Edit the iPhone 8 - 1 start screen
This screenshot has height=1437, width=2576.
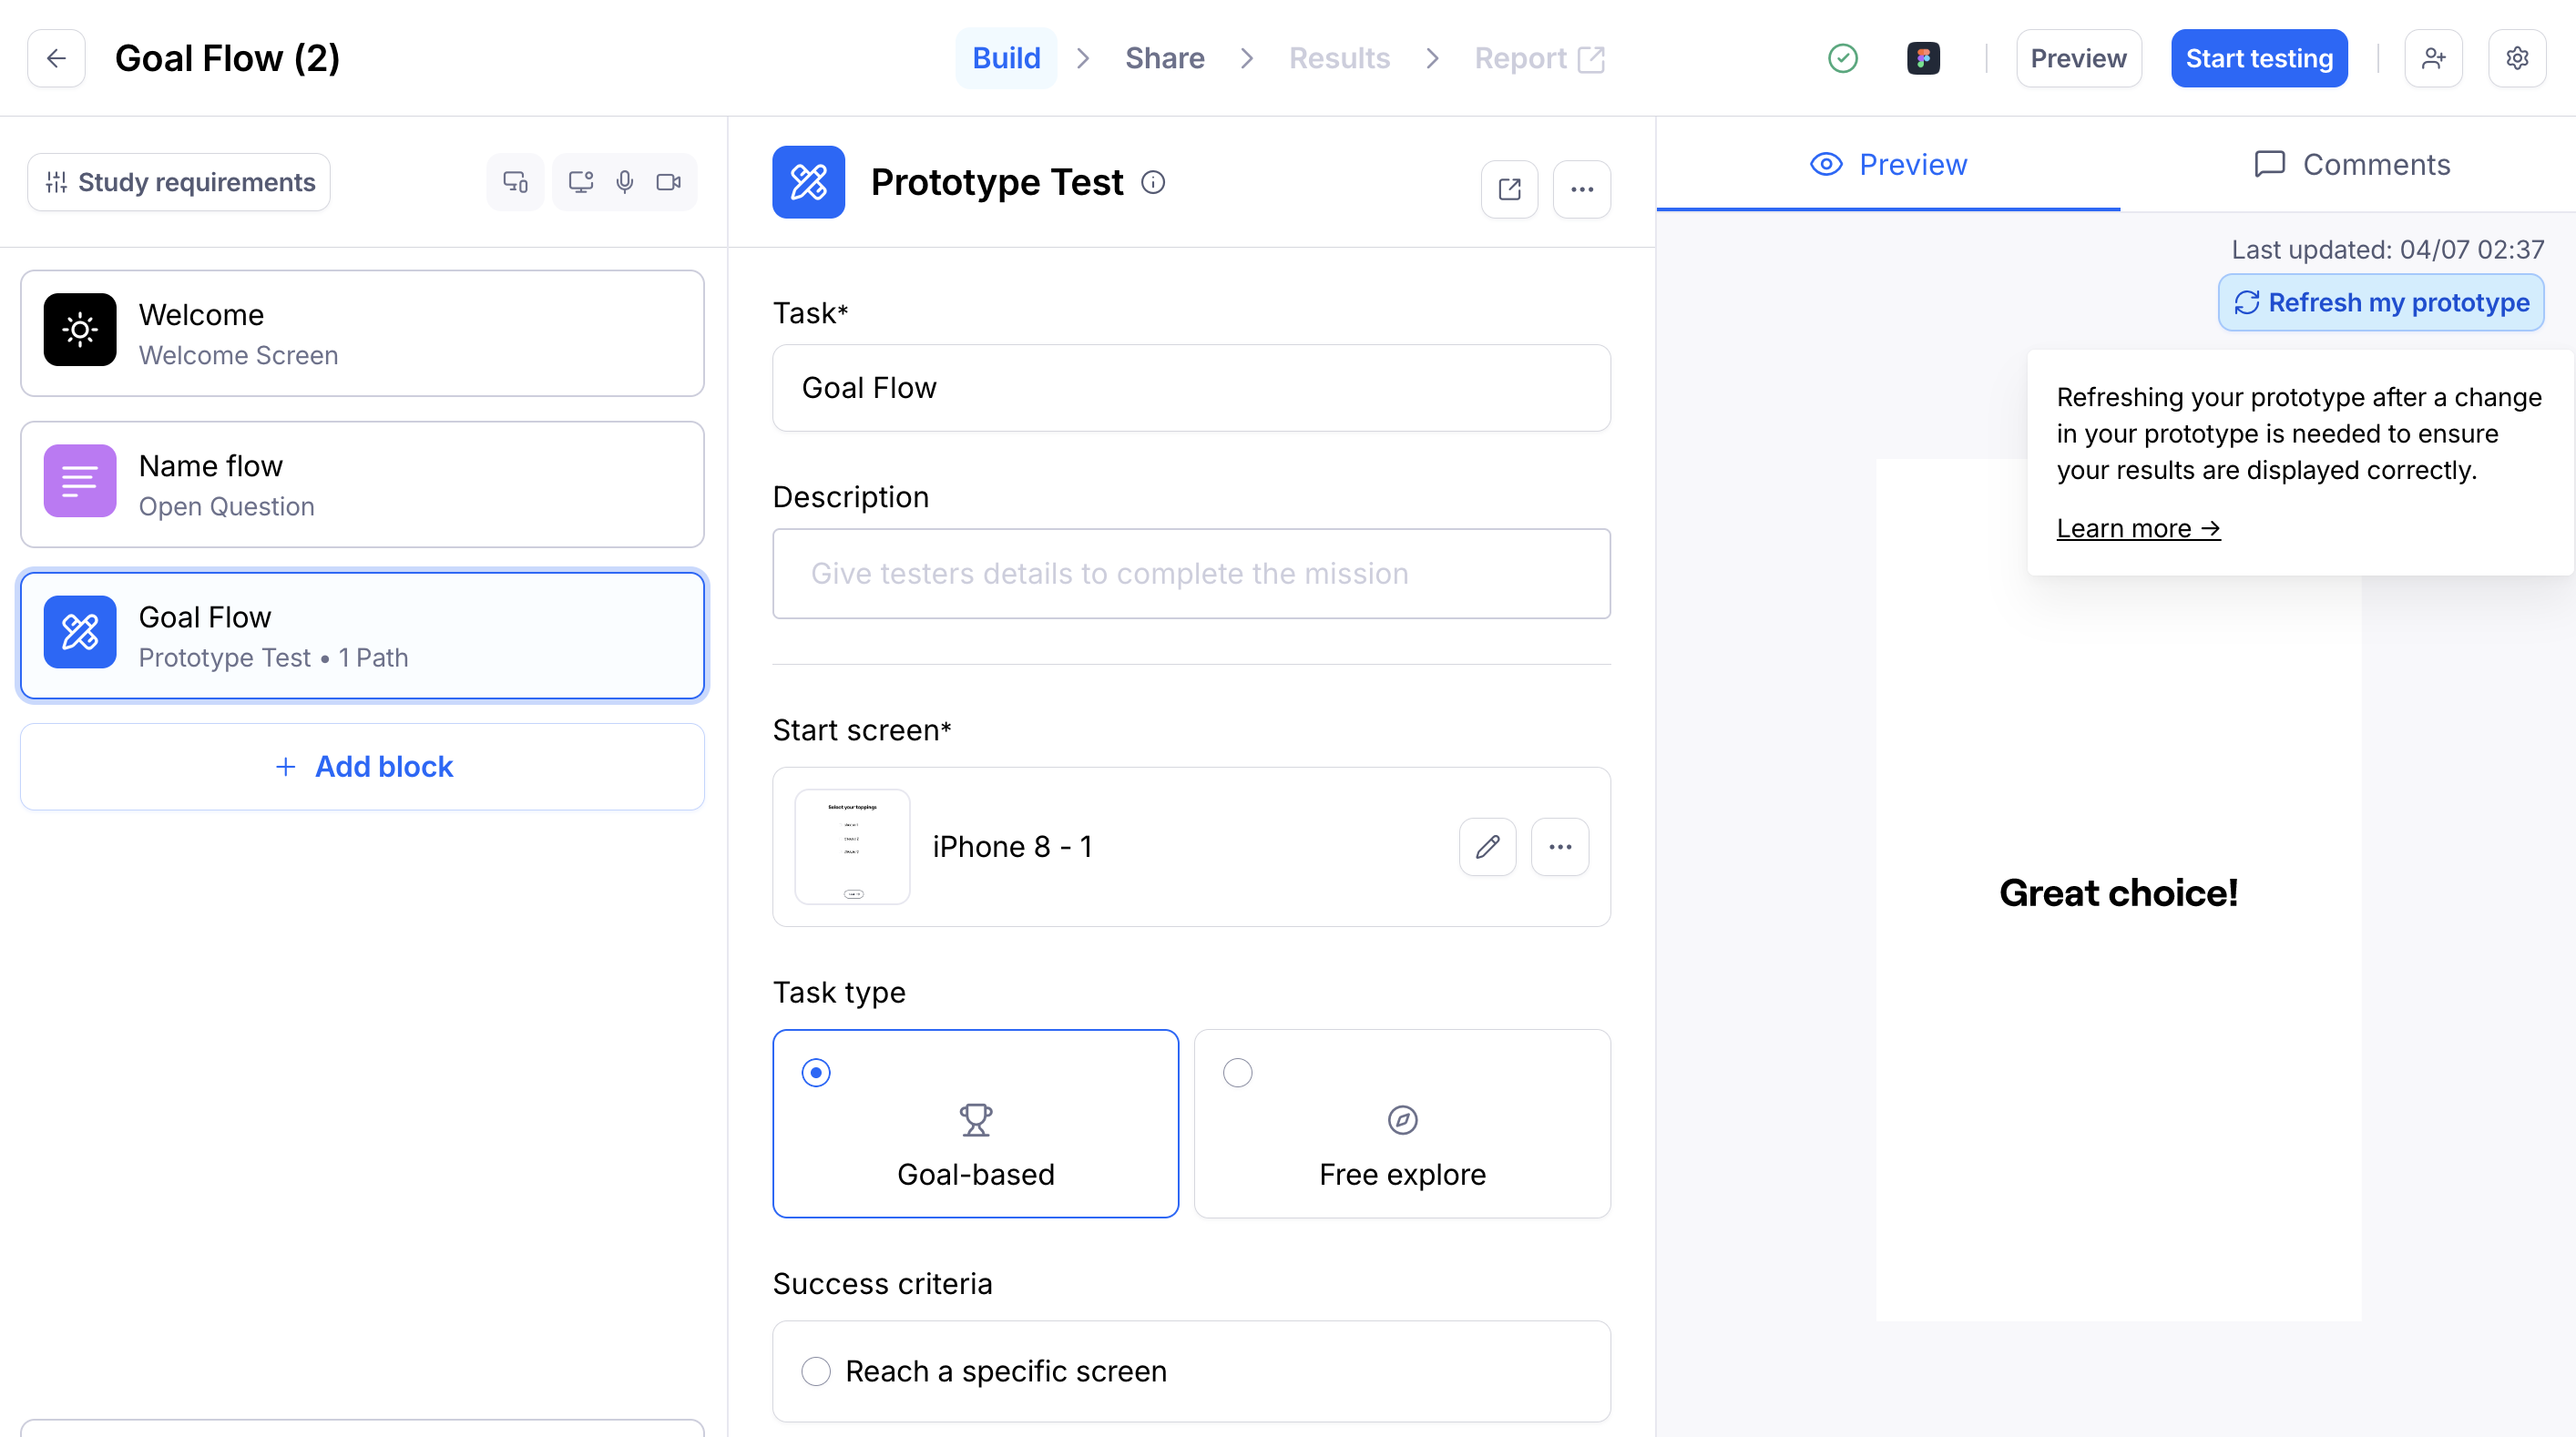point(1487,847)
